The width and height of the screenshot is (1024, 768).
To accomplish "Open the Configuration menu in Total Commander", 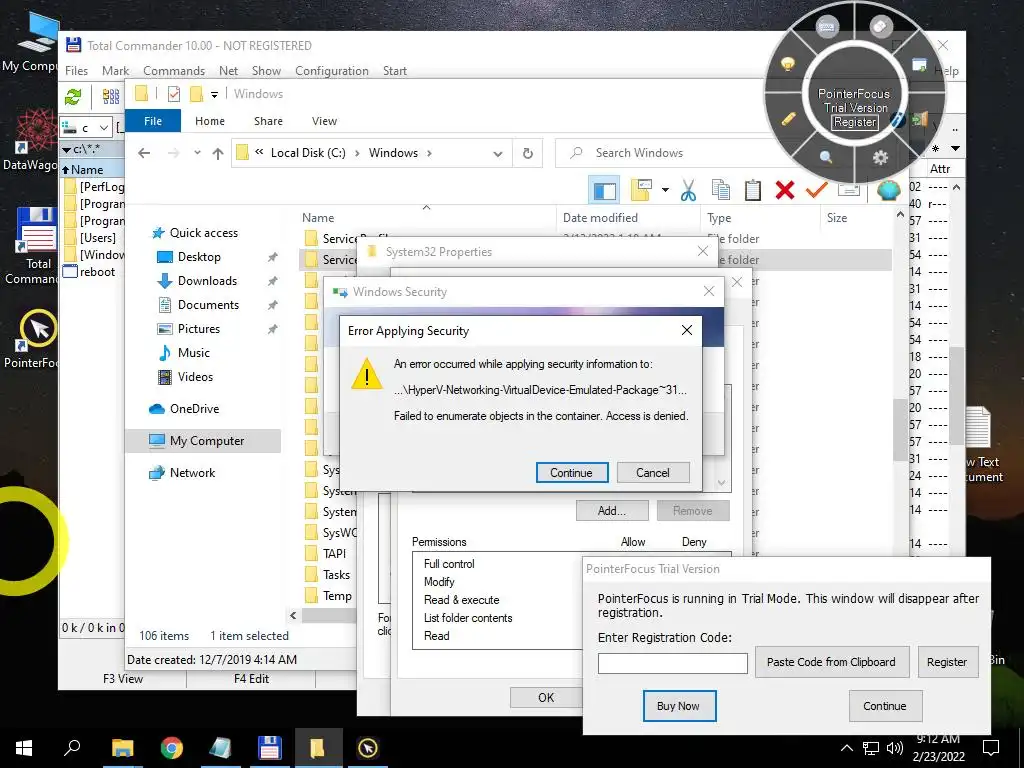I will coord(332,71).
